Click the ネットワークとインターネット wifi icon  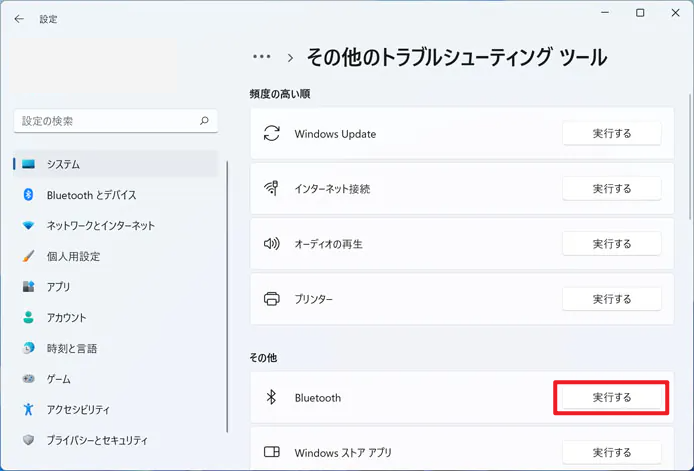click(x=28, y=226)
